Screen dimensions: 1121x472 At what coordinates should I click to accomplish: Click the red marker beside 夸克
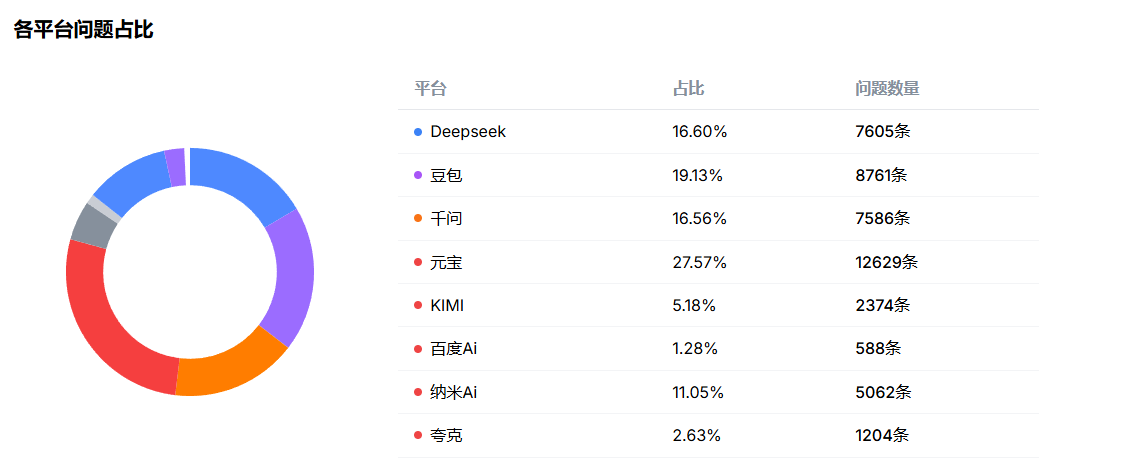point(417,436)
